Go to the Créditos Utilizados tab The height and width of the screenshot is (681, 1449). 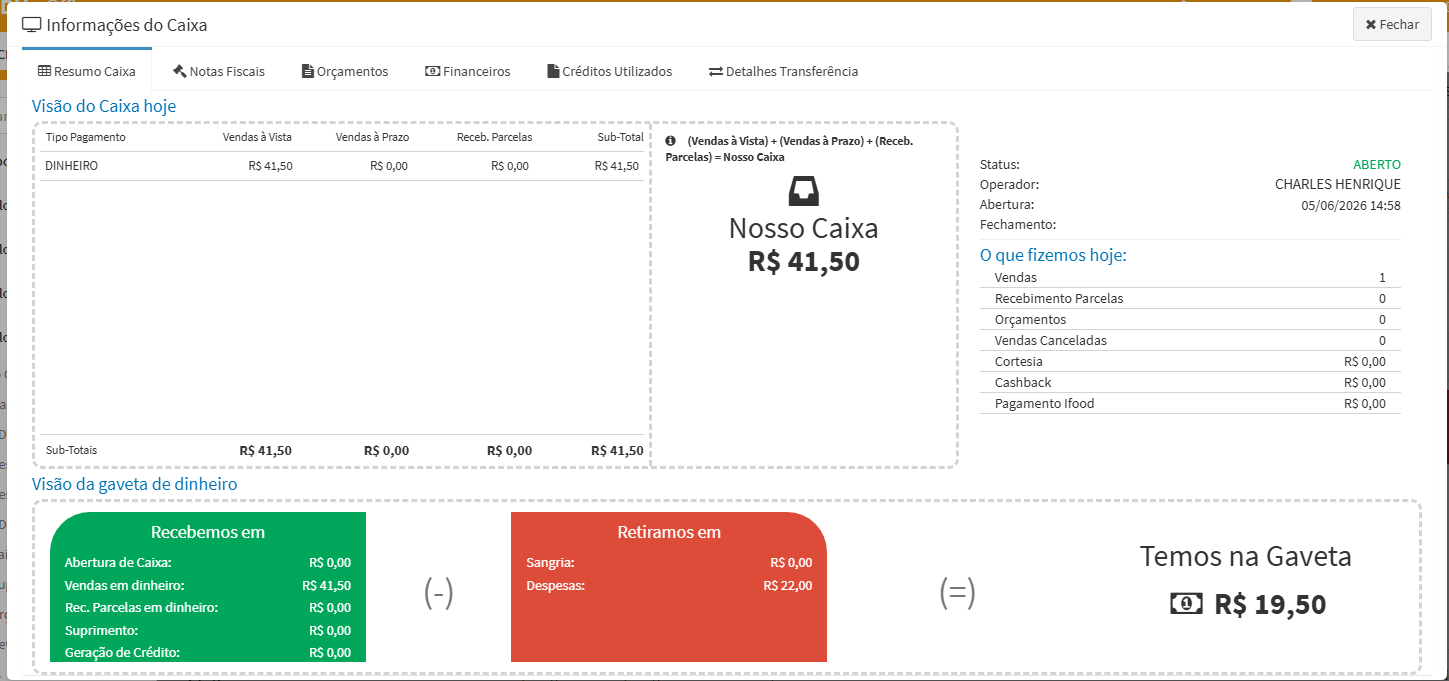(x=610, y=71)
